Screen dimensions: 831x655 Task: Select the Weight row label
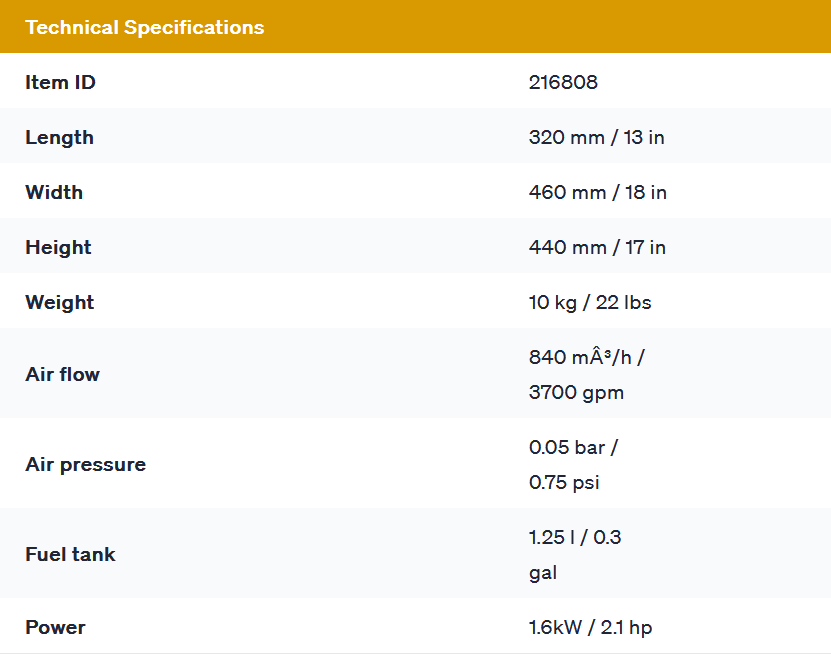[x=59, y=302]
